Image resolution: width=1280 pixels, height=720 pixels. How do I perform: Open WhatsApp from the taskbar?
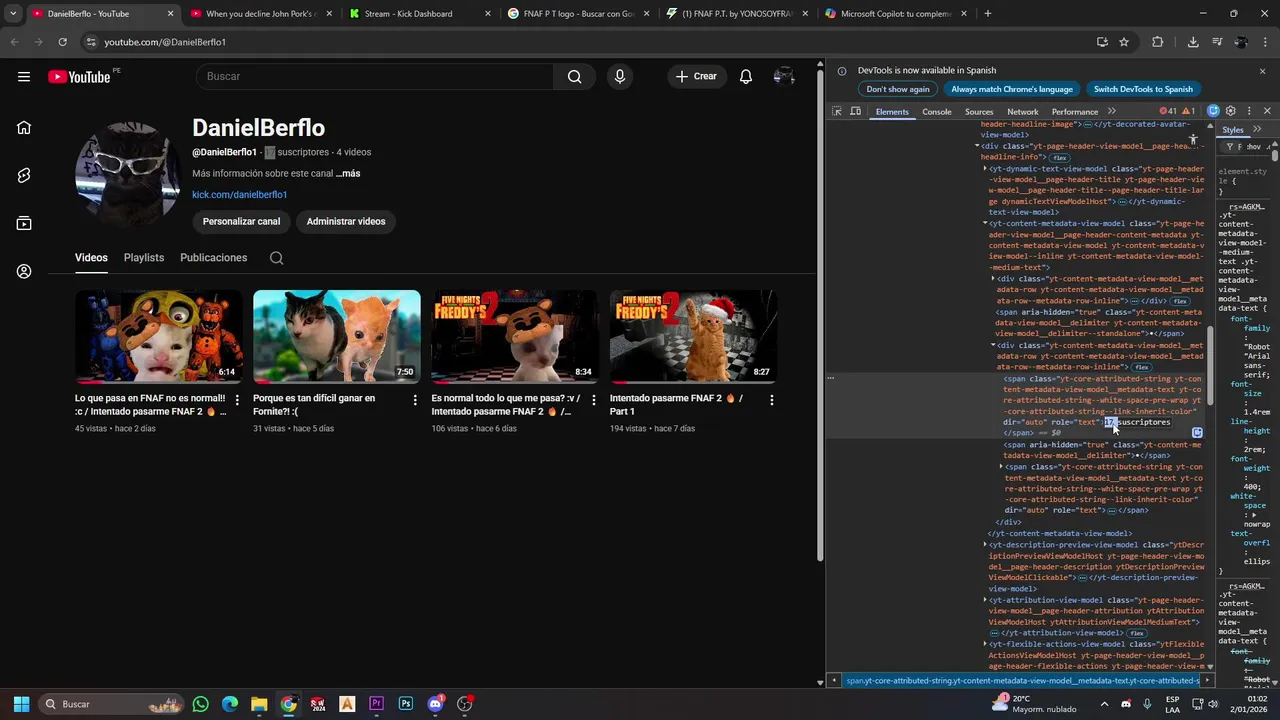tap(201, 704)
